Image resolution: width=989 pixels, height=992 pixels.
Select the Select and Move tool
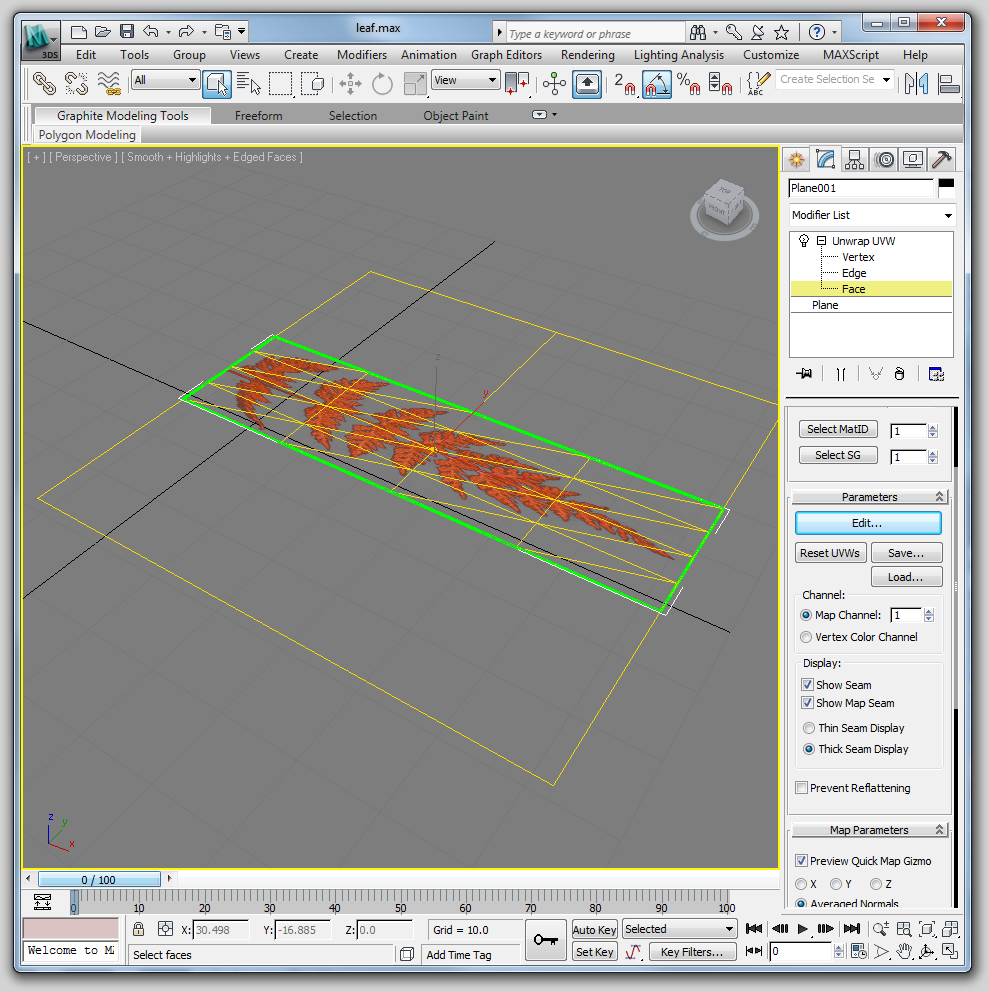pos(350,84)
